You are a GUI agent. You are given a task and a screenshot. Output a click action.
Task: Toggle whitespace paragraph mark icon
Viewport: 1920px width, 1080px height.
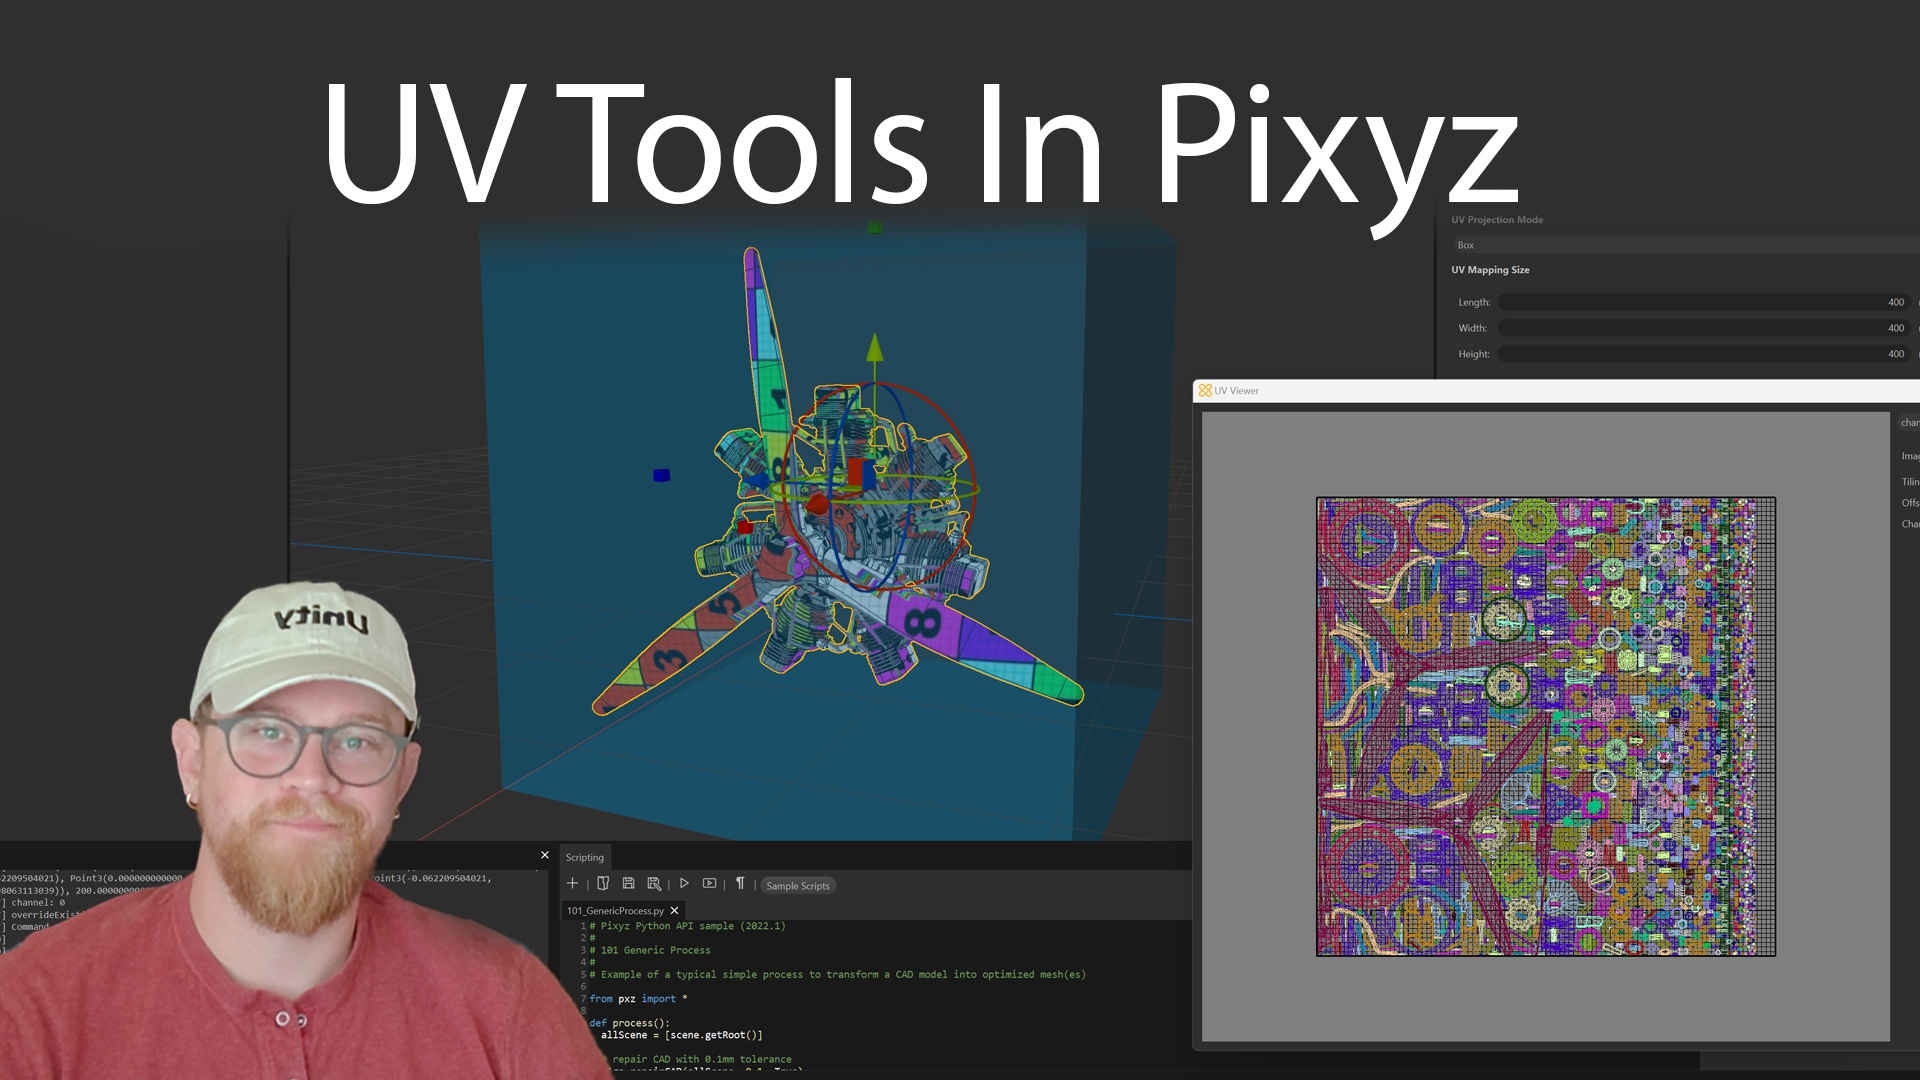click(740, 884)
